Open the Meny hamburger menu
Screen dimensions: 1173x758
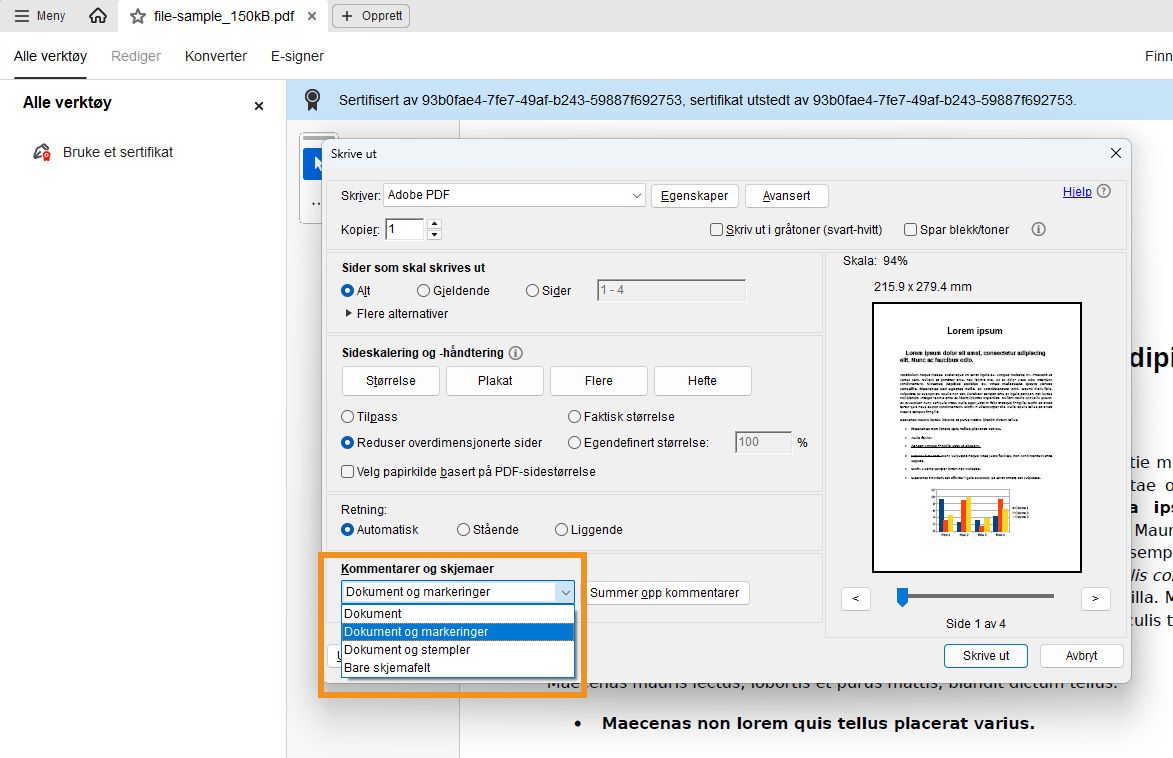(40, 16)
